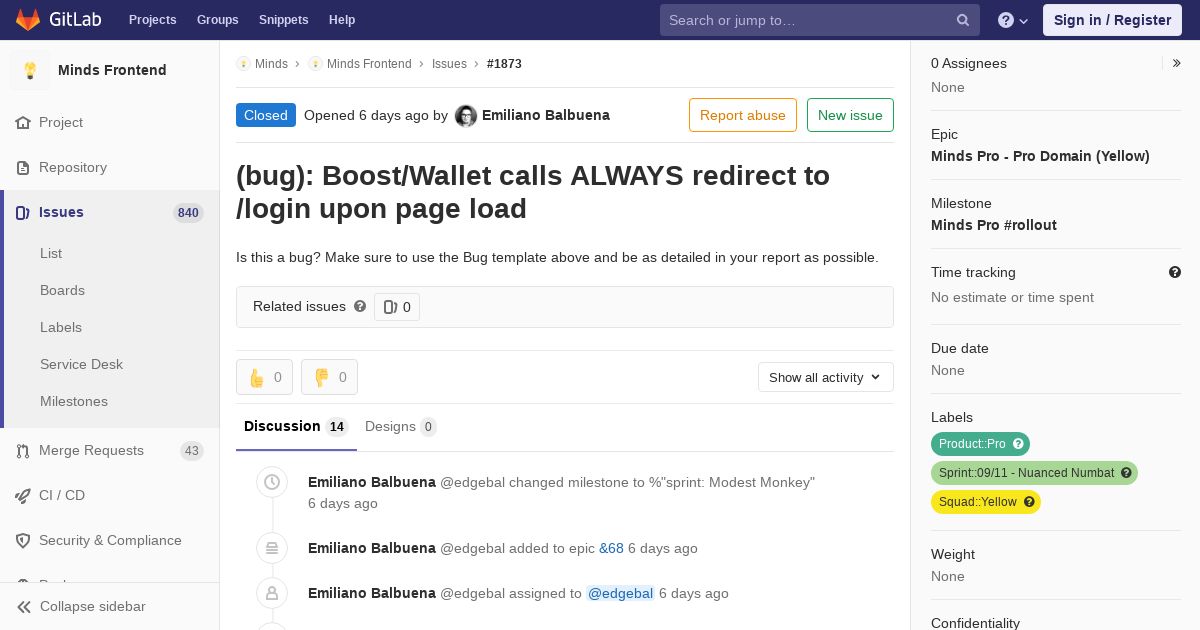The image size is (1200, 630).
Task: Click the thumbs up reaction
Action: click(x=264, y=377)
